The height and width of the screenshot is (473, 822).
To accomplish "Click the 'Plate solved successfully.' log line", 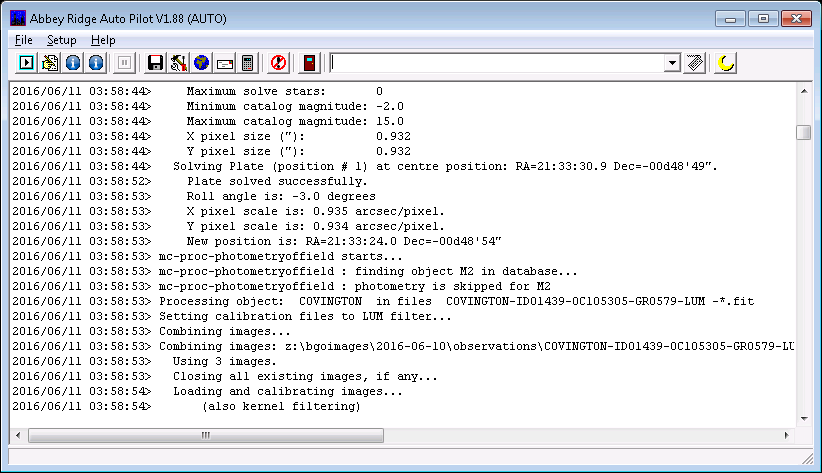I will (190, 181).
